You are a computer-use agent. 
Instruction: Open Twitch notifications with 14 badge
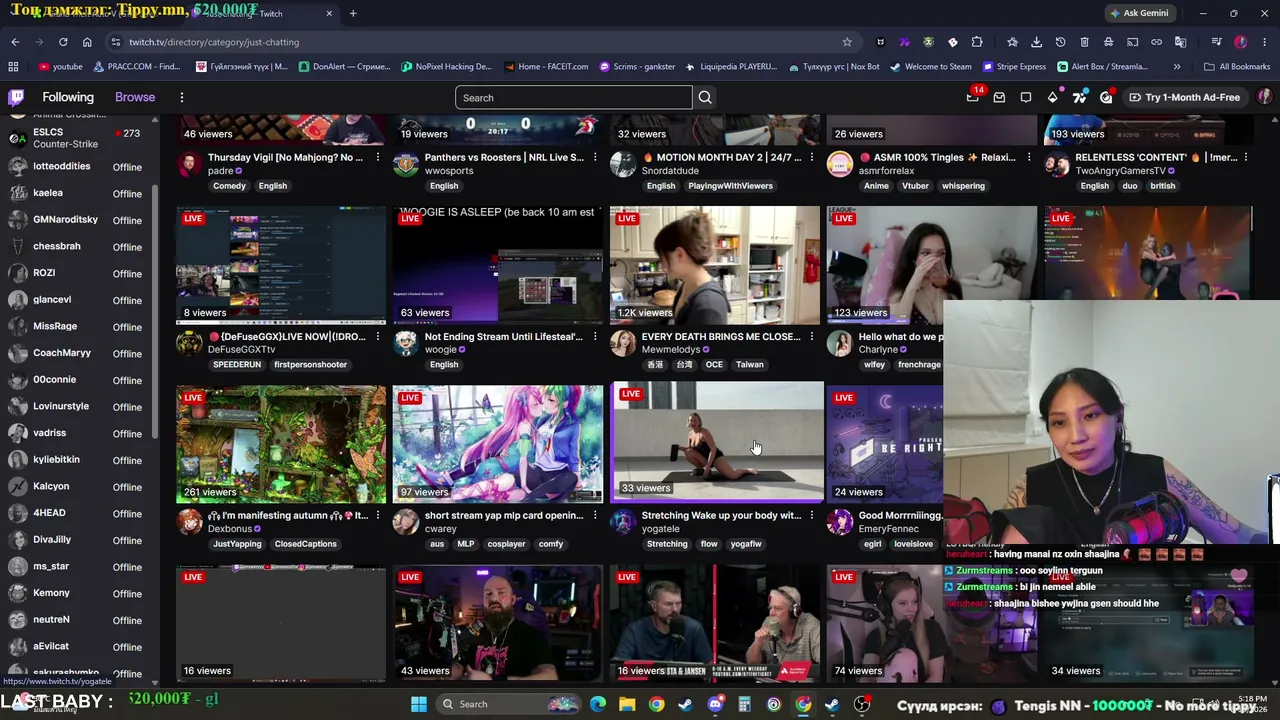[973, 97]
